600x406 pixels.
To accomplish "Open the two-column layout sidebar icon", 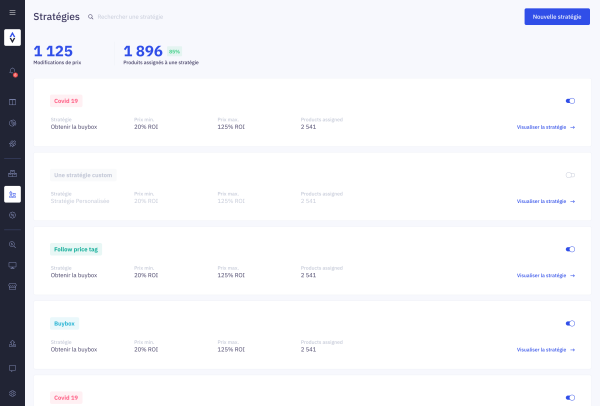I will pyautogui.click(x=12, y=102).
